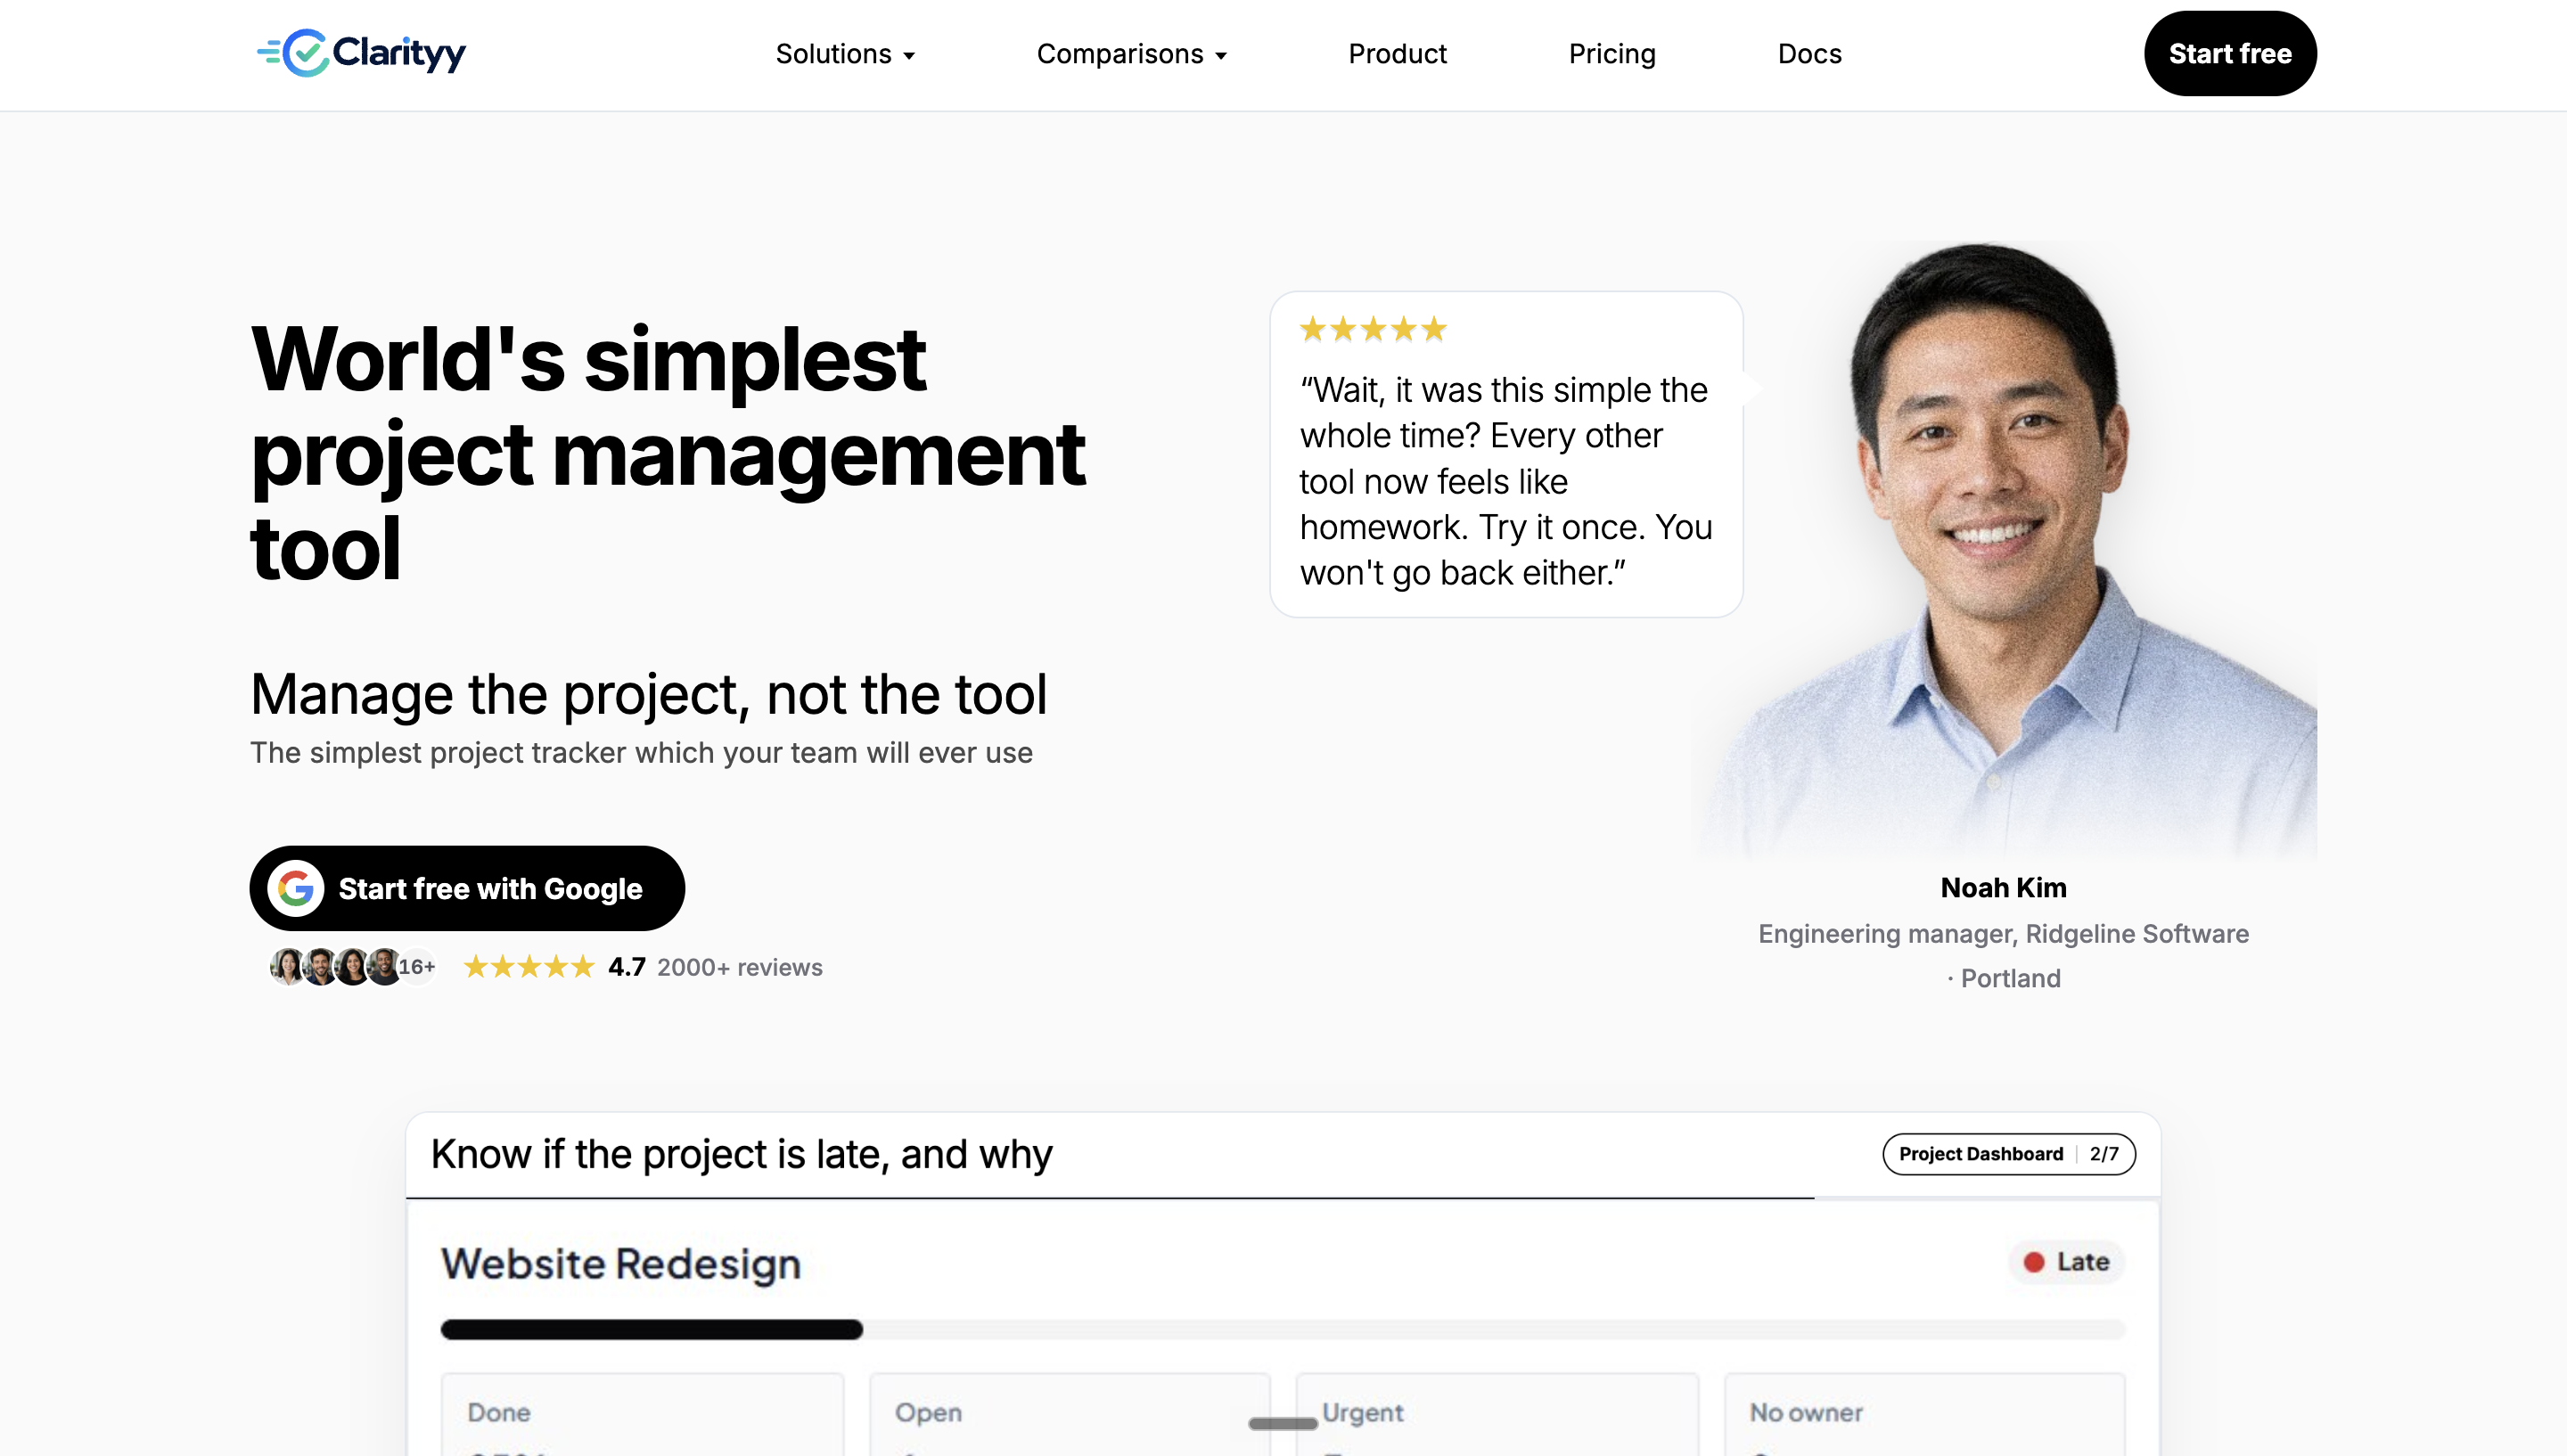Click 'Know if the project is late' heading
This screenshot has width=2567, height=1456.
[741, 1155]
